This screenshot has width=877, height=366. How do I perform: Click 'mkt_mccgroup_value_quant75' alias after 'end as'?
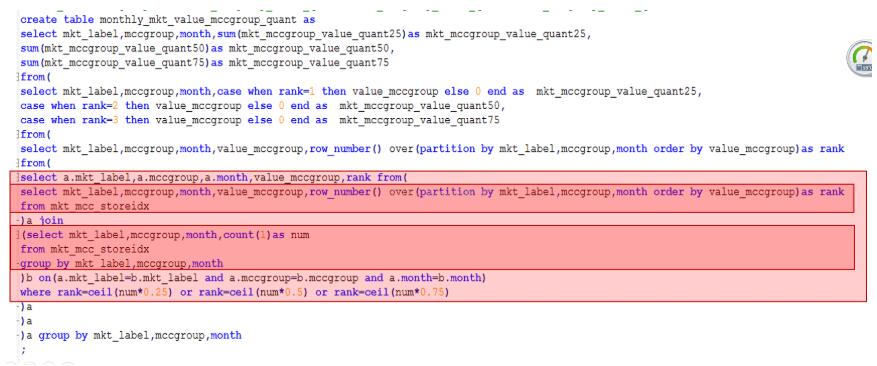419,120
